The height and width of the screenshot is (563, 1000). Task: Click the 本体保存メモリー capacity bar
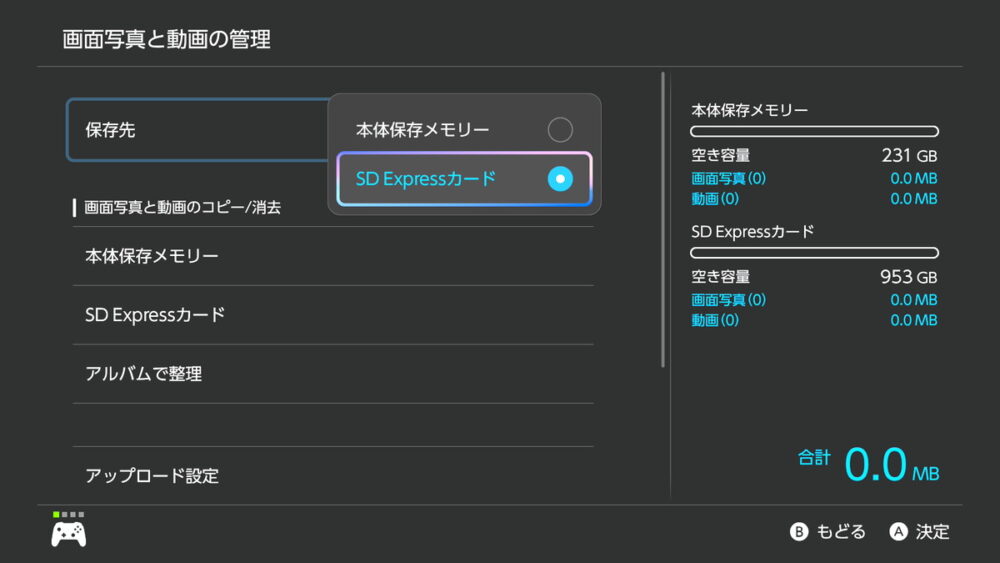[x=814, y=131]
